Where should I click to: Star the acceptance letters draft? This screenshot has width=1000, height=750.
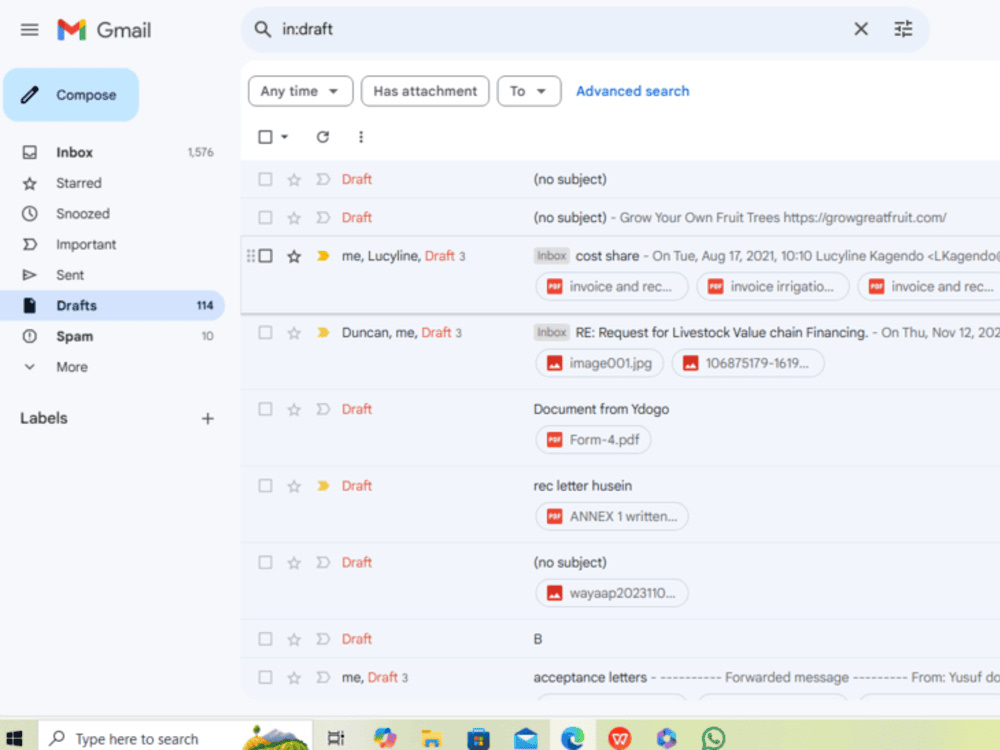[293, 677]
